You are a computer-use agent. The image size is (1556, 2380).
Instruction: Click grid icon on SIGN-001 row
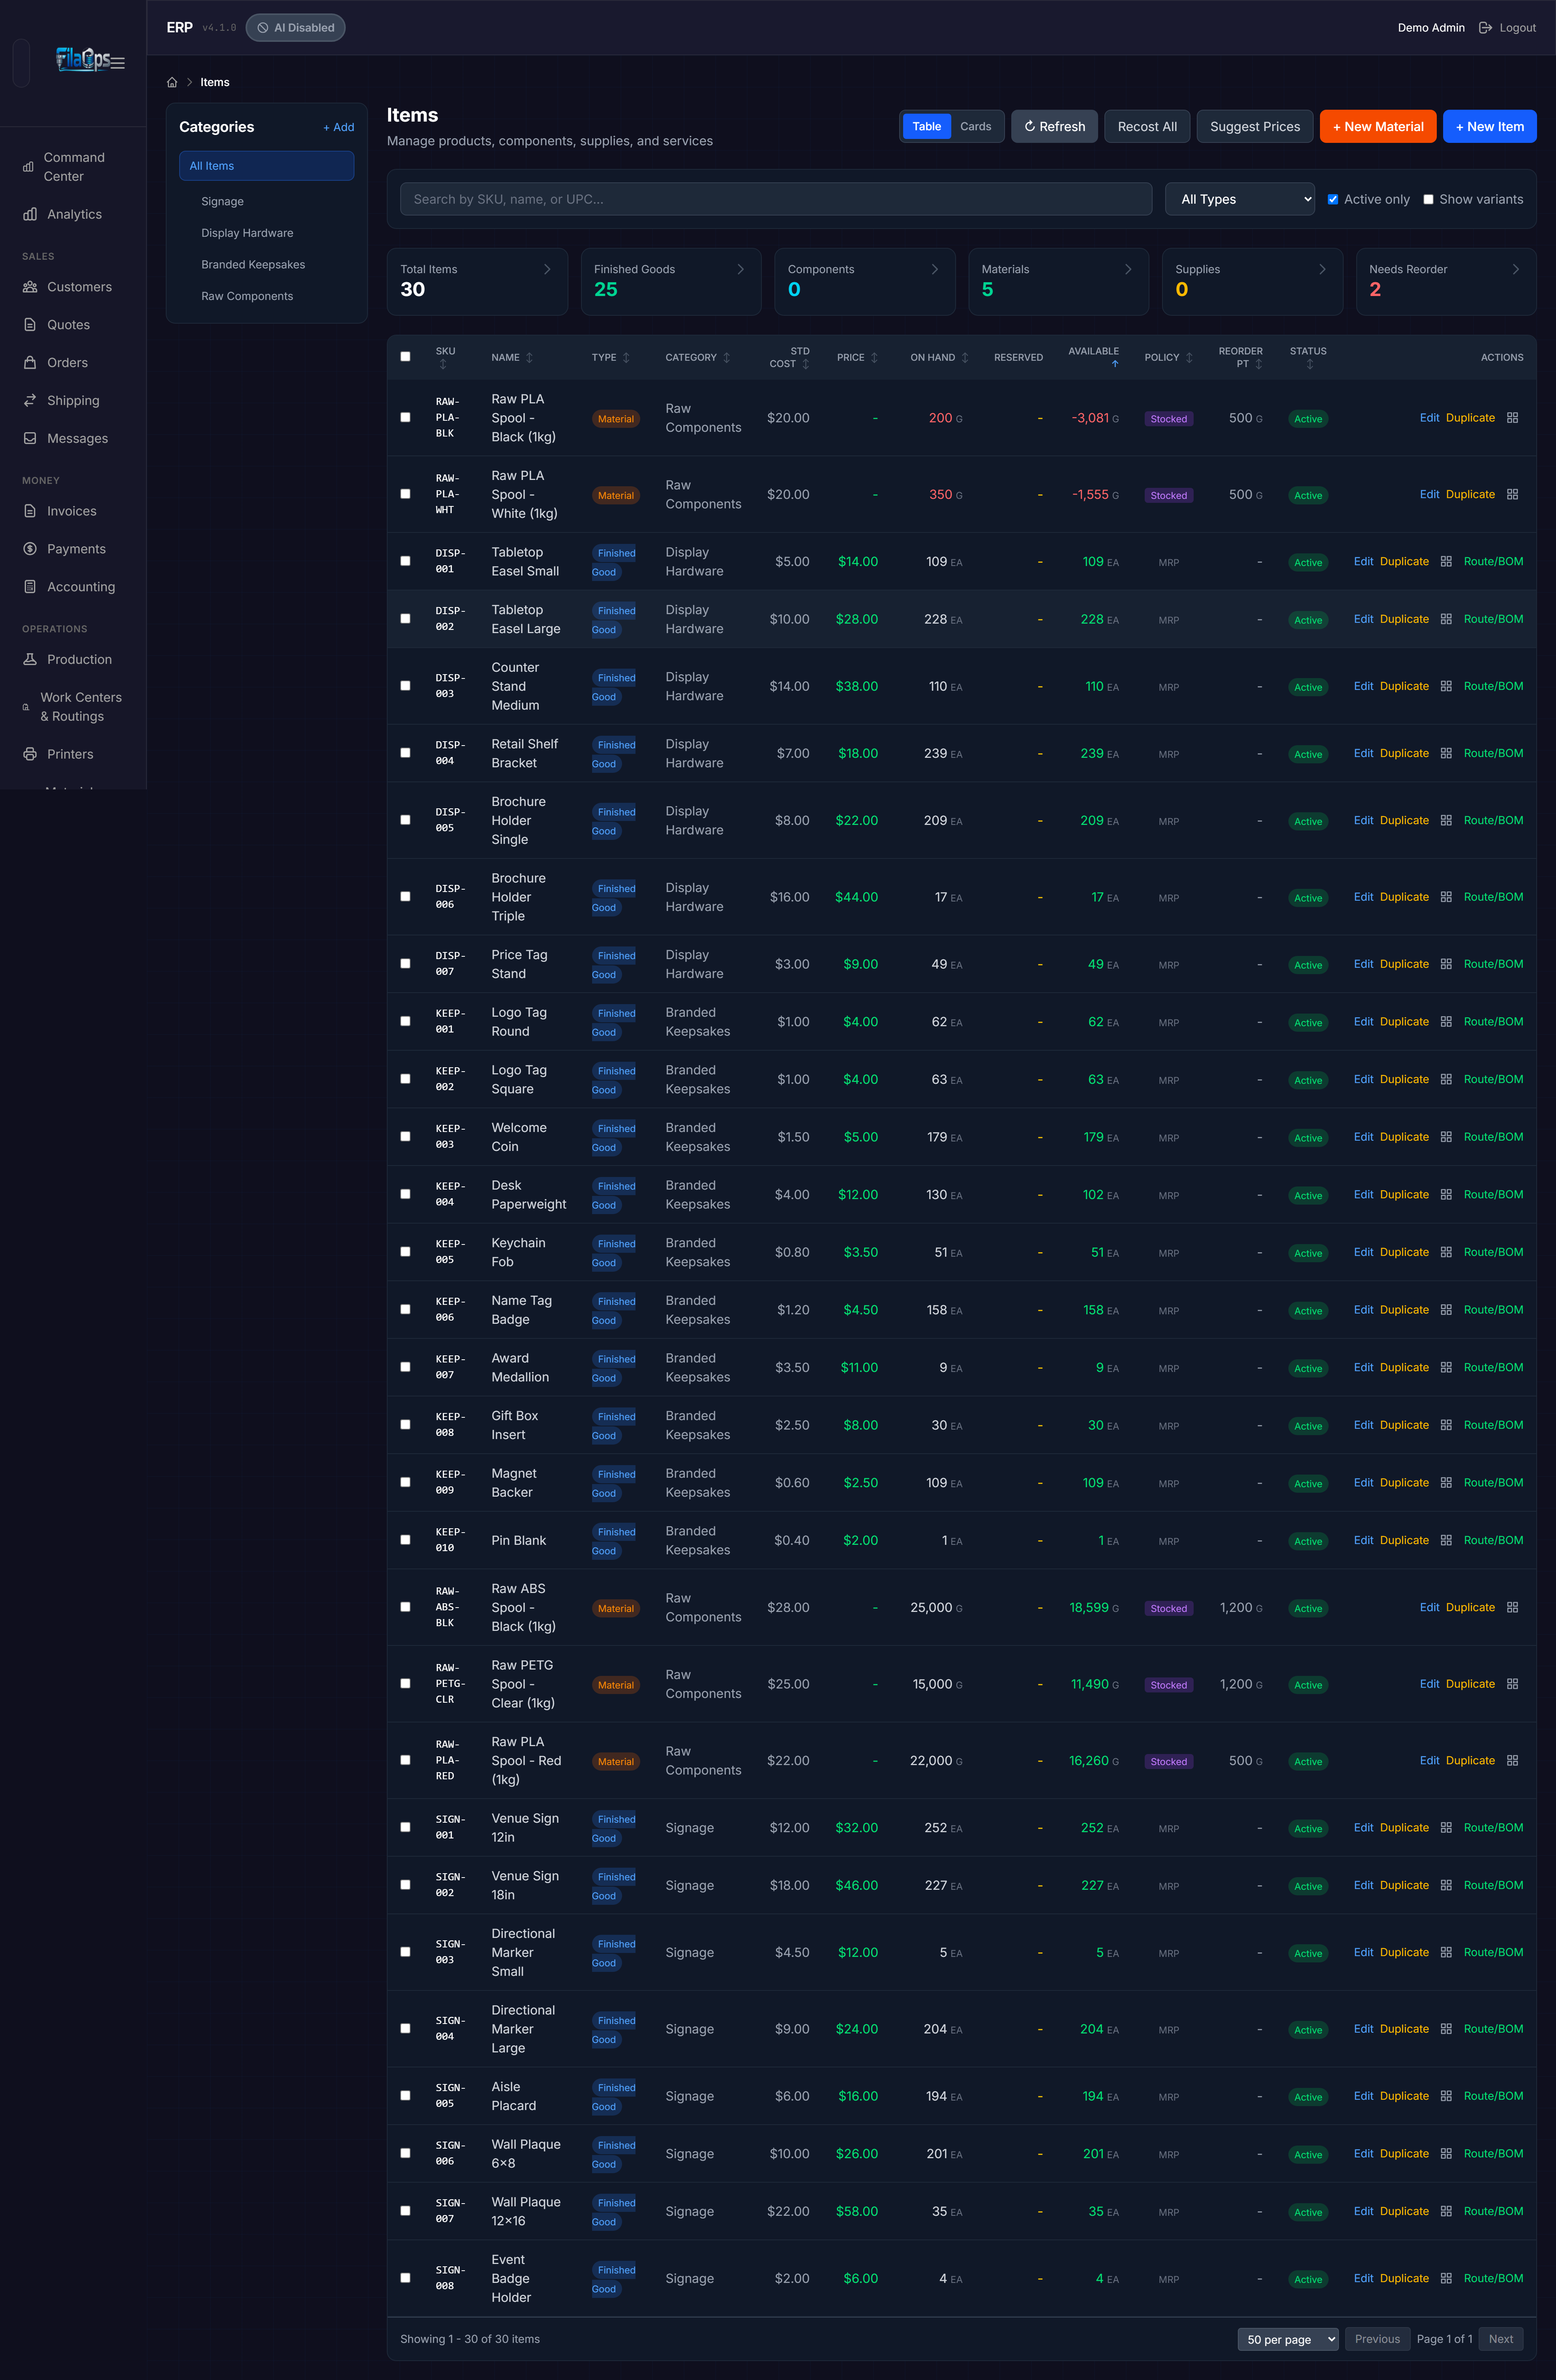1446,1828
